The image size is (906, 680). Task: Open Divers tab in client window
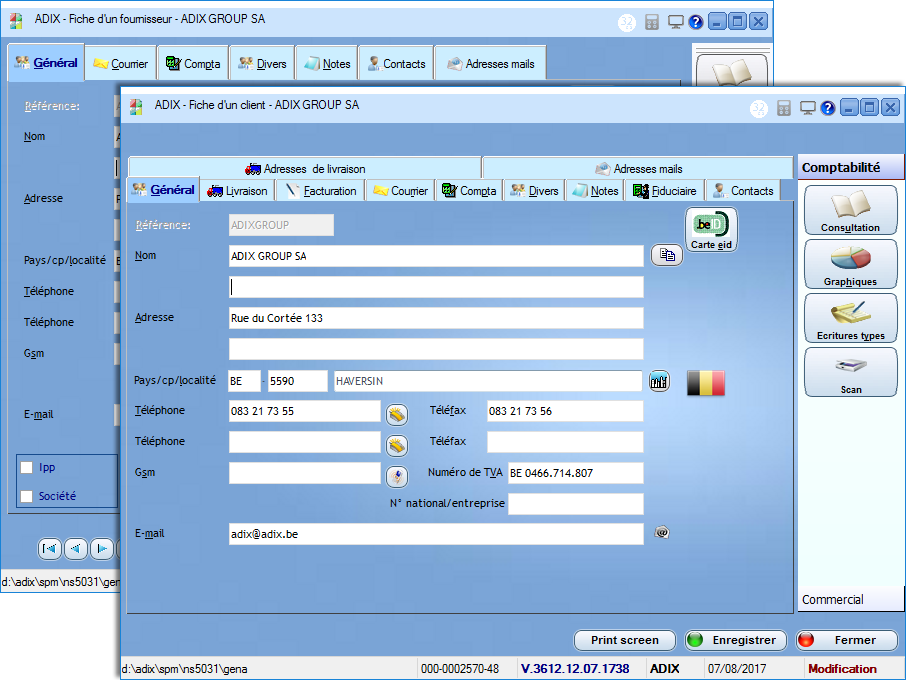(x=535, y=191)
